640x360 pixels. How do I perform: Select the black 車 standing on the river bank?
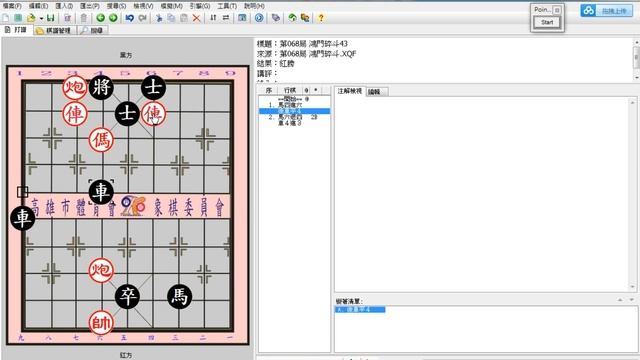pyautogui.click(x=101, y=192)
